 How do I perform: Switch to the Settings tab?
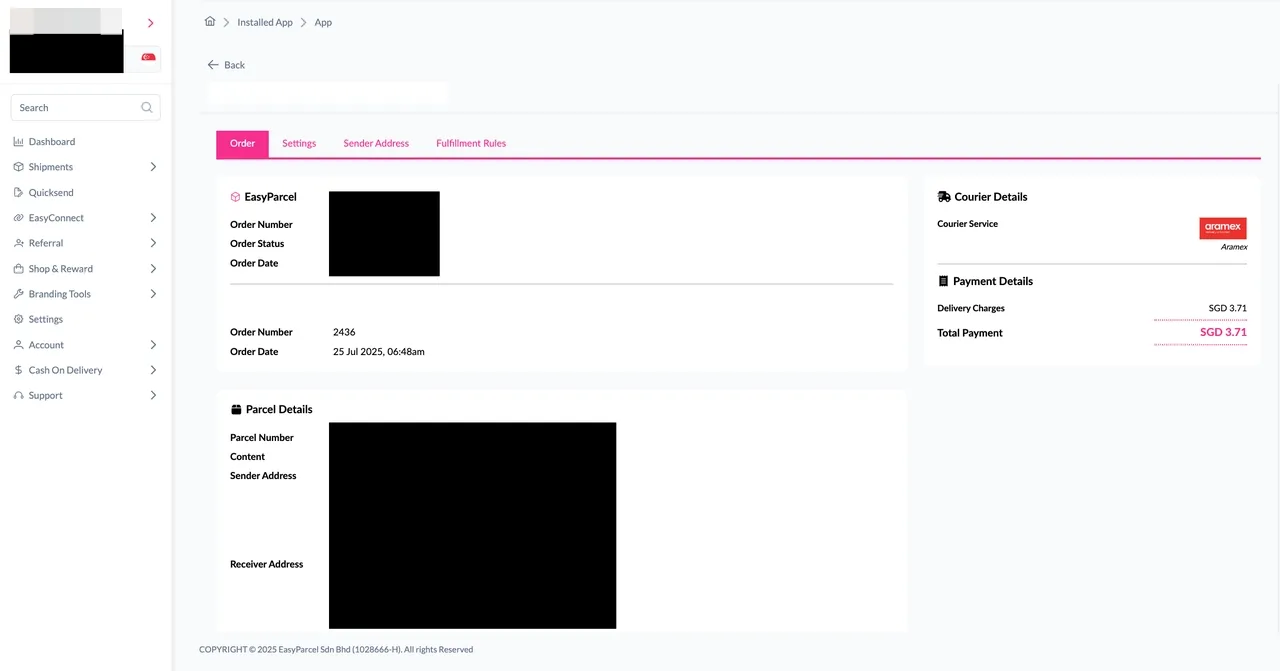(x=299, y=143)
